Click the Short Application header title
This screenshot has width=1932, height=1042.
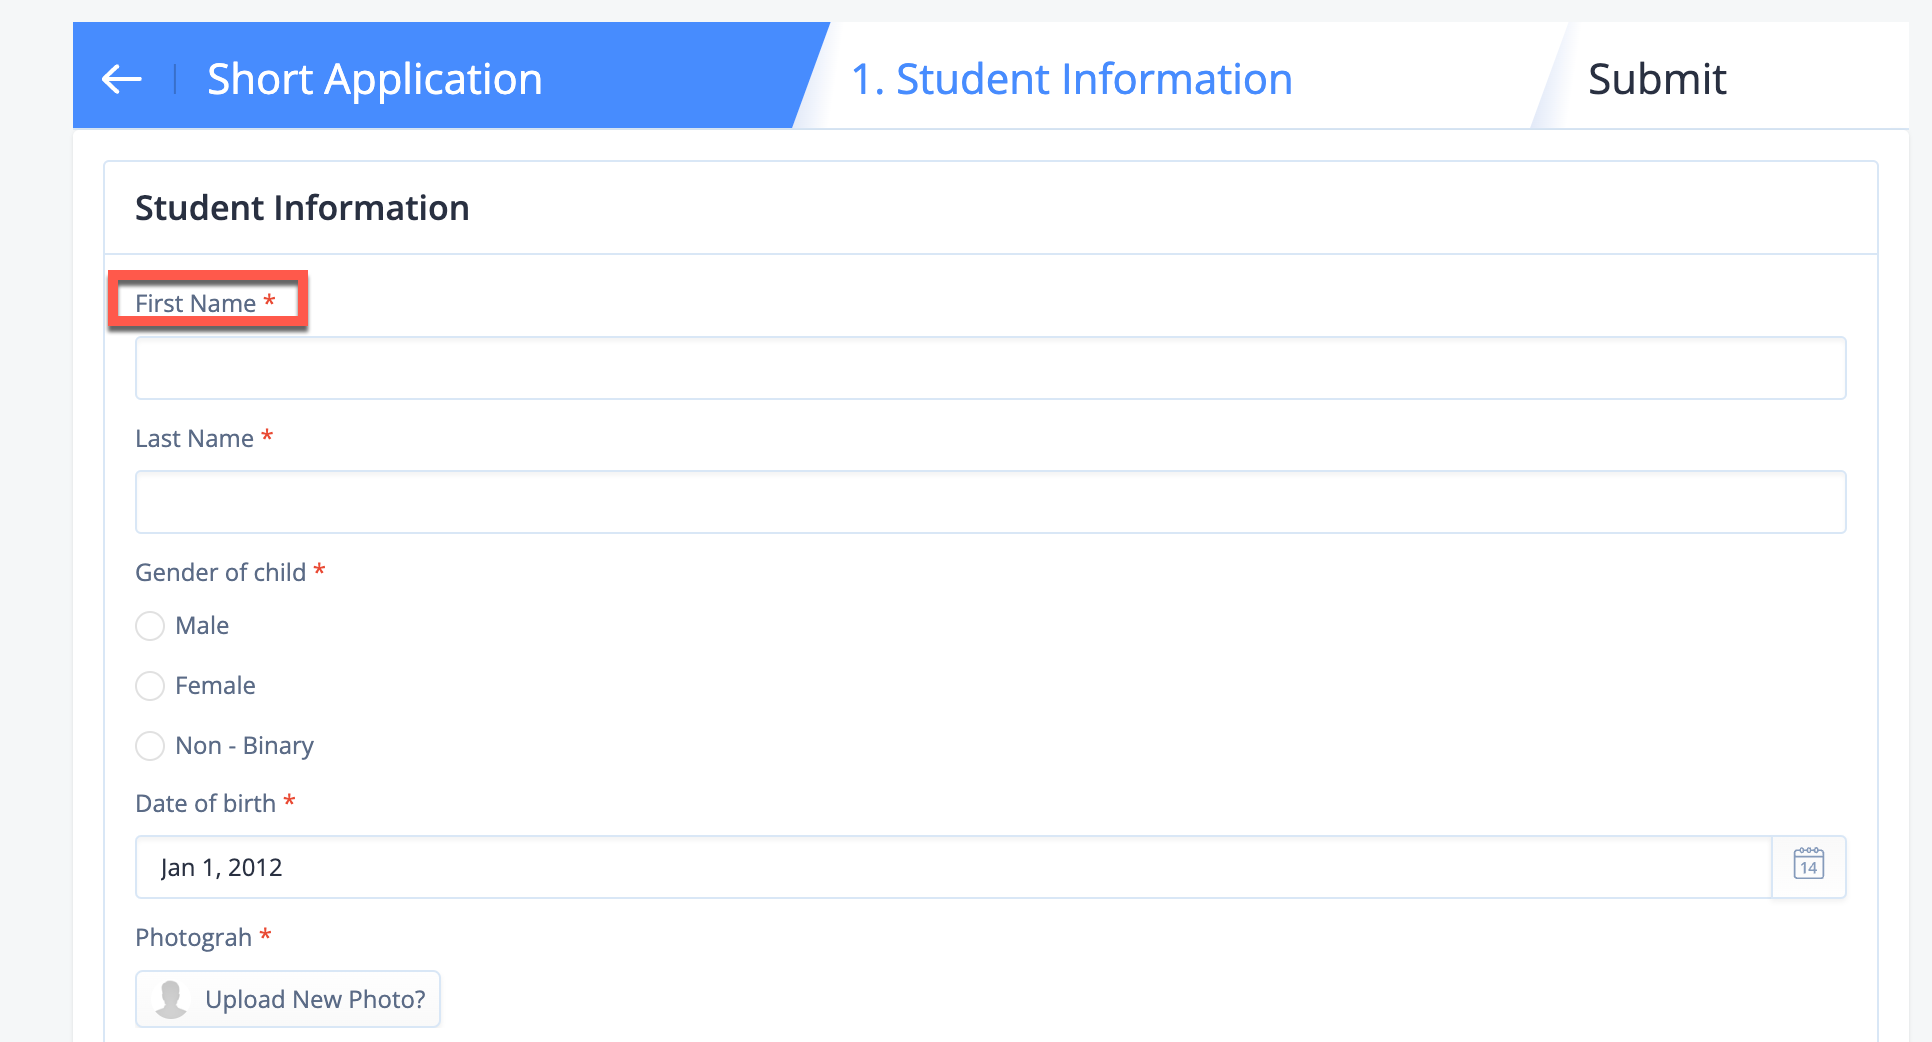coord(375,79)
